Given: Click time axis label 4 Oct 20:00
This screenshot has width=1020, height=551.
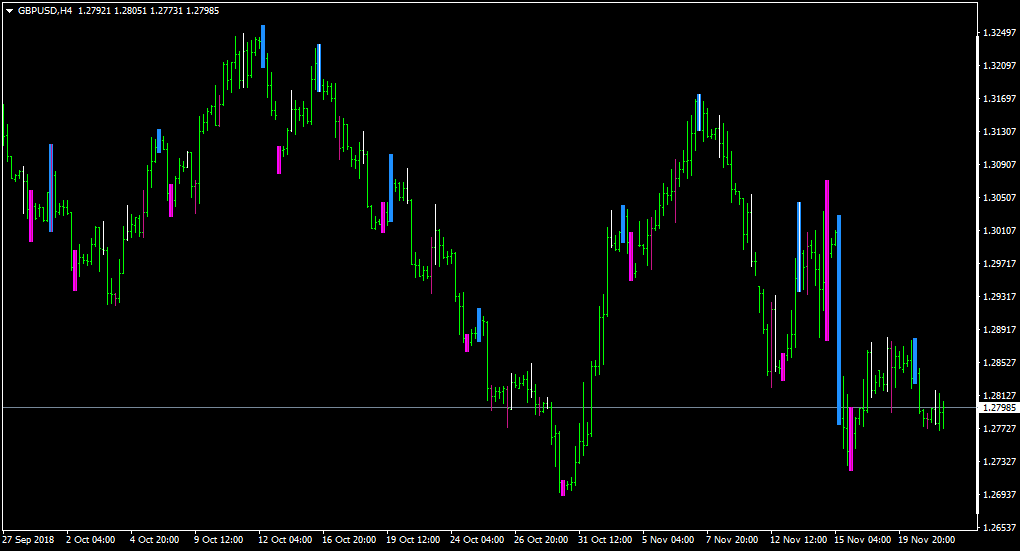Looking at the screenshot, I should click(x=155, y=540).
